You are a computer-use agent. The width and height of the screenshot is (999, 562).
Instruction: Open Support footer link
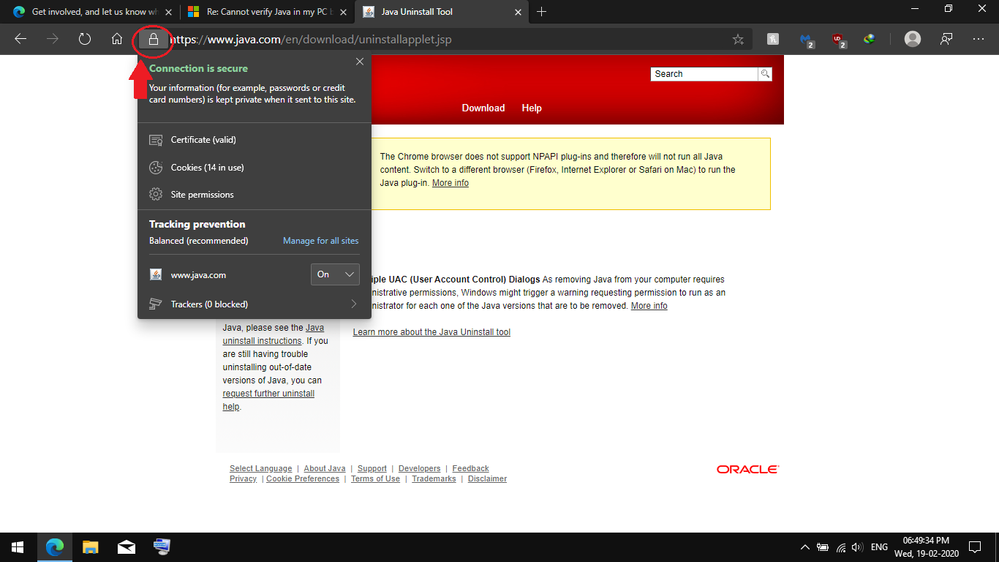point(372,468)
